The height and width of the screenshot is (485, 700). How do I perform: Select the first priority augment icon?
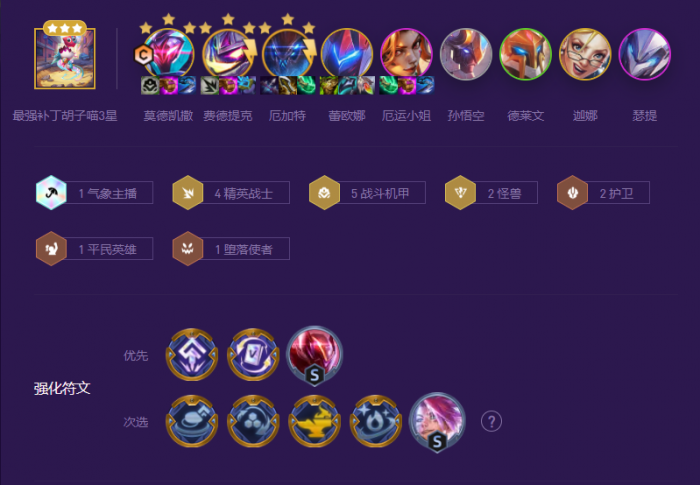192,355
